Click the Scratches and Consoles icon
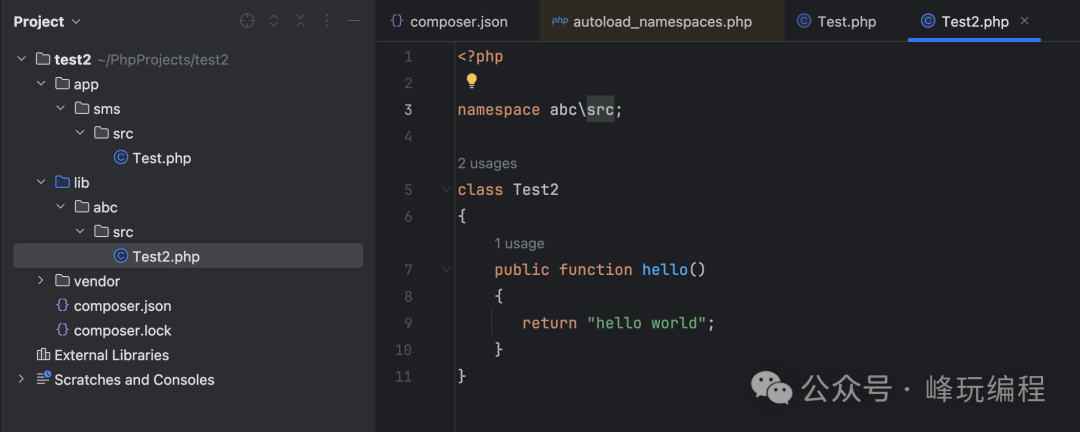This screenshot has width=1080, height=432. (43, 379)
